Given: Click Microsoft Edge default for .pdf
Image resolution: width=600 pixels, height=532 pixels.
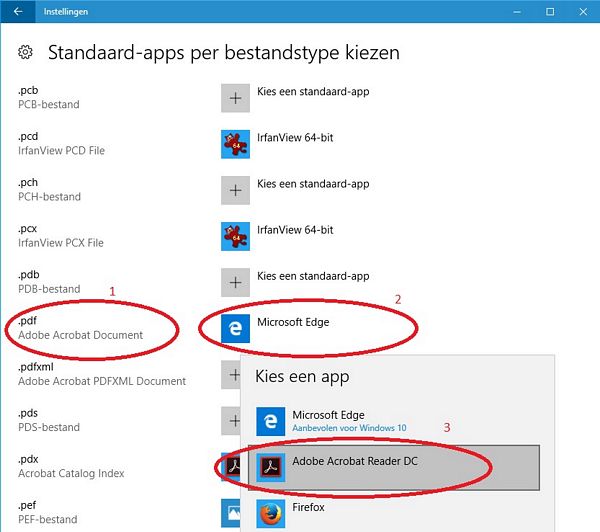Looking at the screenshot, I should pyautogui.click(x=293, y=322).
